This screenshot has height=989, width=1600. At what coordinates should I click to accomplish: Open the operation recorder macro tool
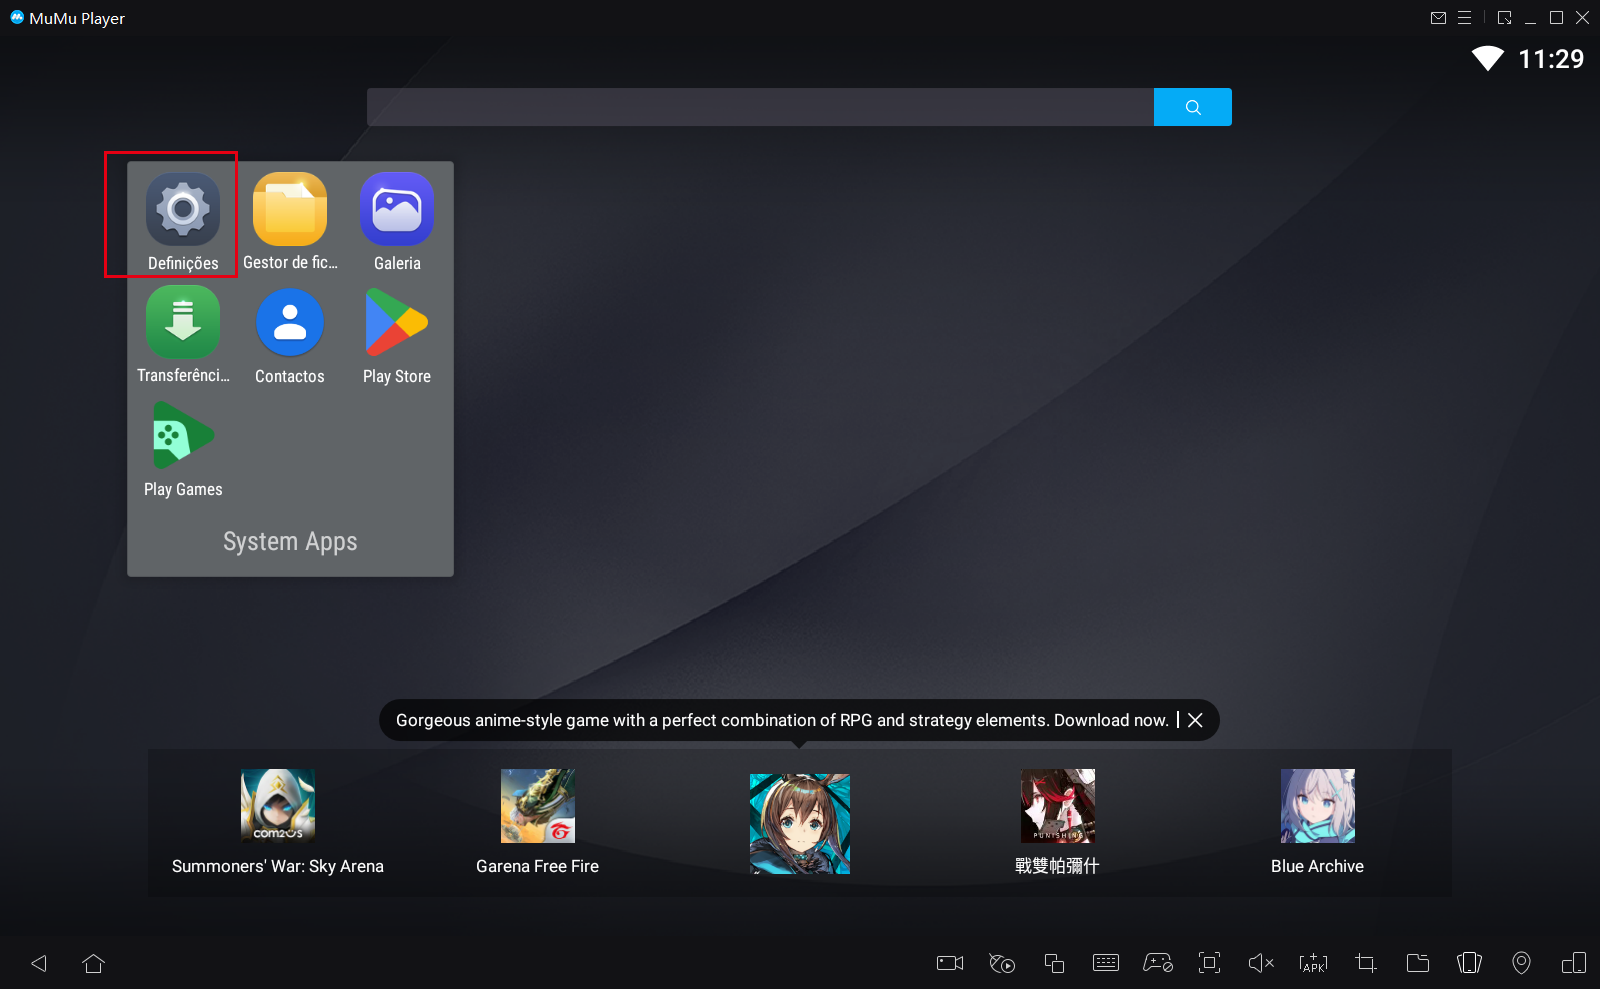pos(1002,963)
